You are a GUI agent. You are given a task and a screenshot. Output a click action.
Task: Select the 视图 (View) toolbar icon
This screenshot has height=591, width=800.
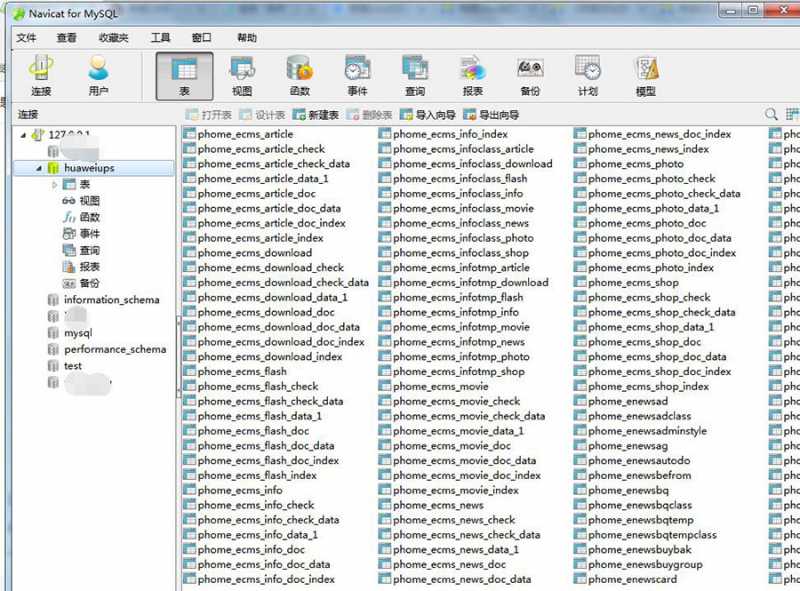[242, 75]
